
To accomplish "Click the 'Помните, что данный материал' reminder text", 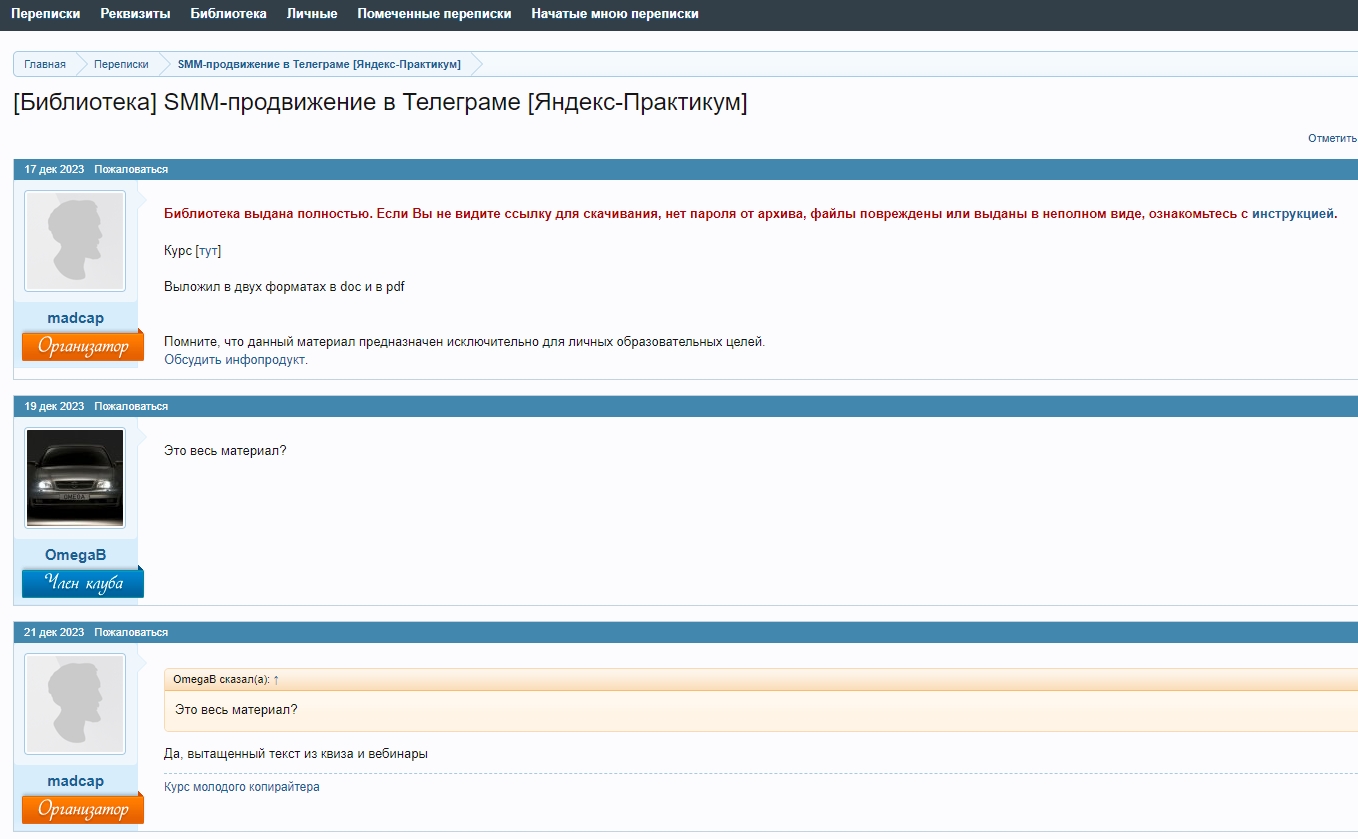I will (464, 342).
